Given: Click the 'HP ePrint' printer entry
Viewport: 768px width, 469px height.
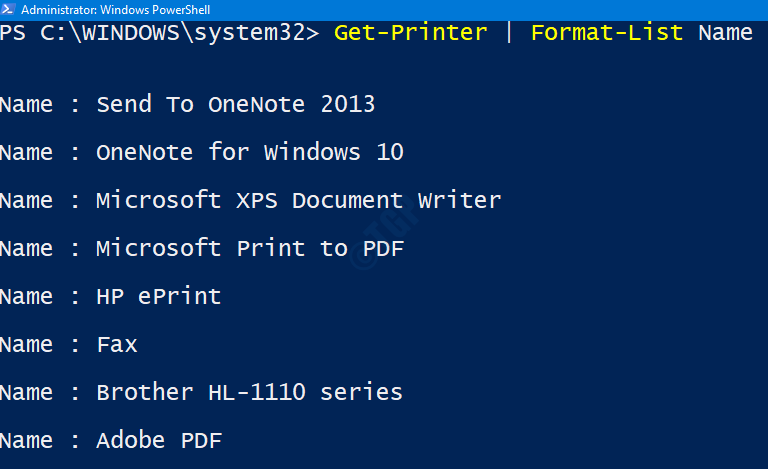Looking at the screenshot, I should point(159,297).
